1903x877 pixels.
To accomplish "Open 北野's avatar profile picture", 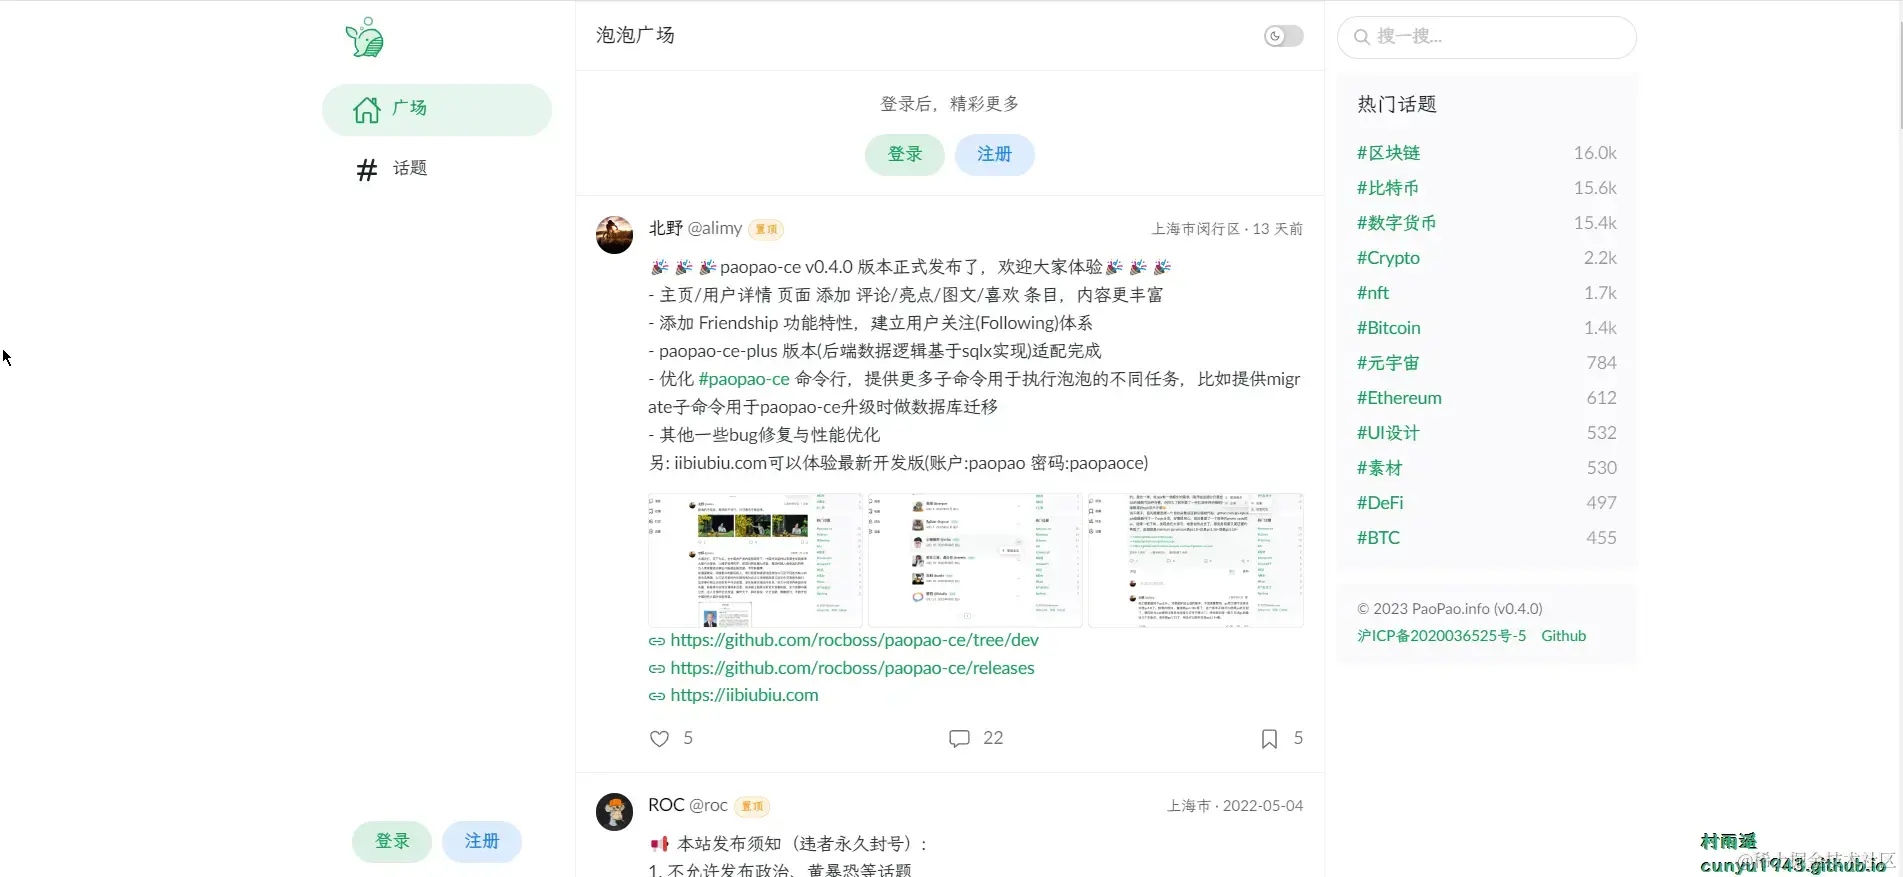I will click(x=615, y=235).
